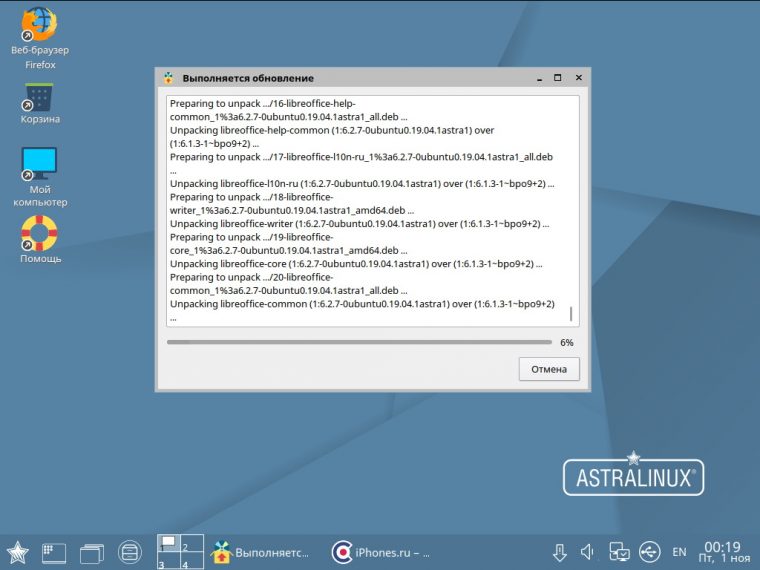This screenshot has width=760, height=570.
Task: Switch to virtual desktop 4
Action: click(x=192, y=560)
